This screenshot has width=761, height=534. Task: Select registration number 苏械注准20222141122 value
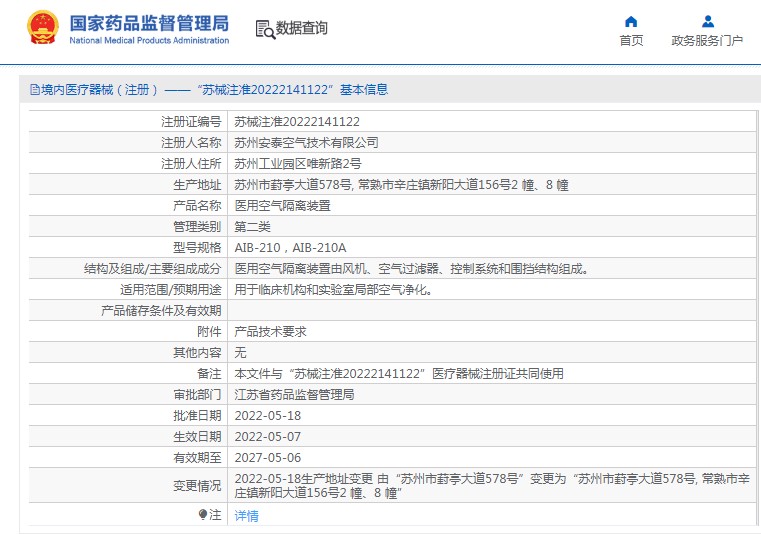[297, 121]
